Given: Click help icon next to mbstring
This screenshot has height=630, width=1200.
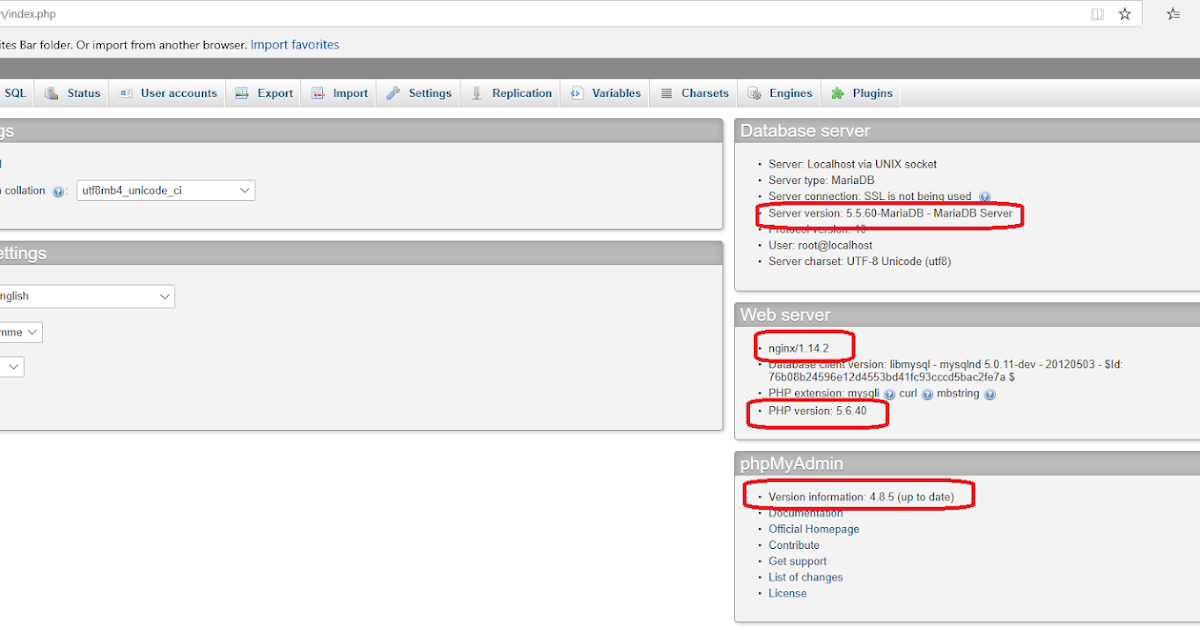Looking at the screenshot, I should click(989, 393).
